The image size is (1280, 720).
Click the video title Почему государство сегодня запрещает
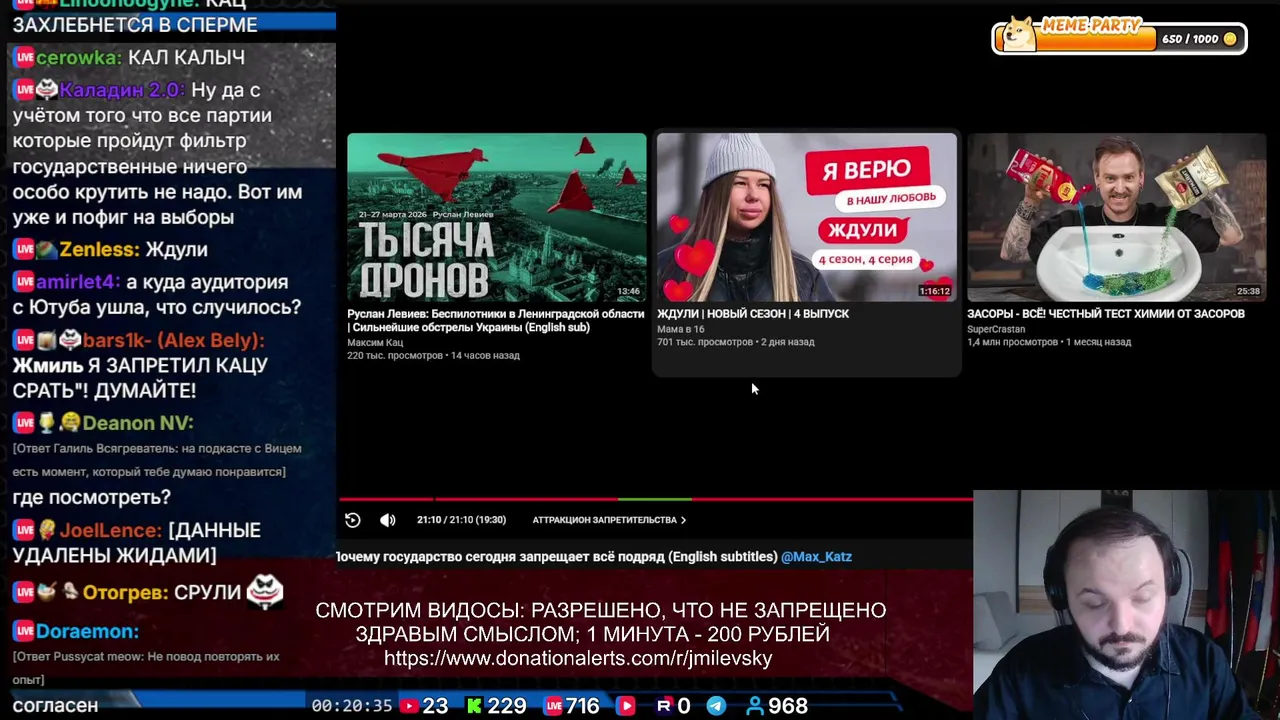[556, 557]
